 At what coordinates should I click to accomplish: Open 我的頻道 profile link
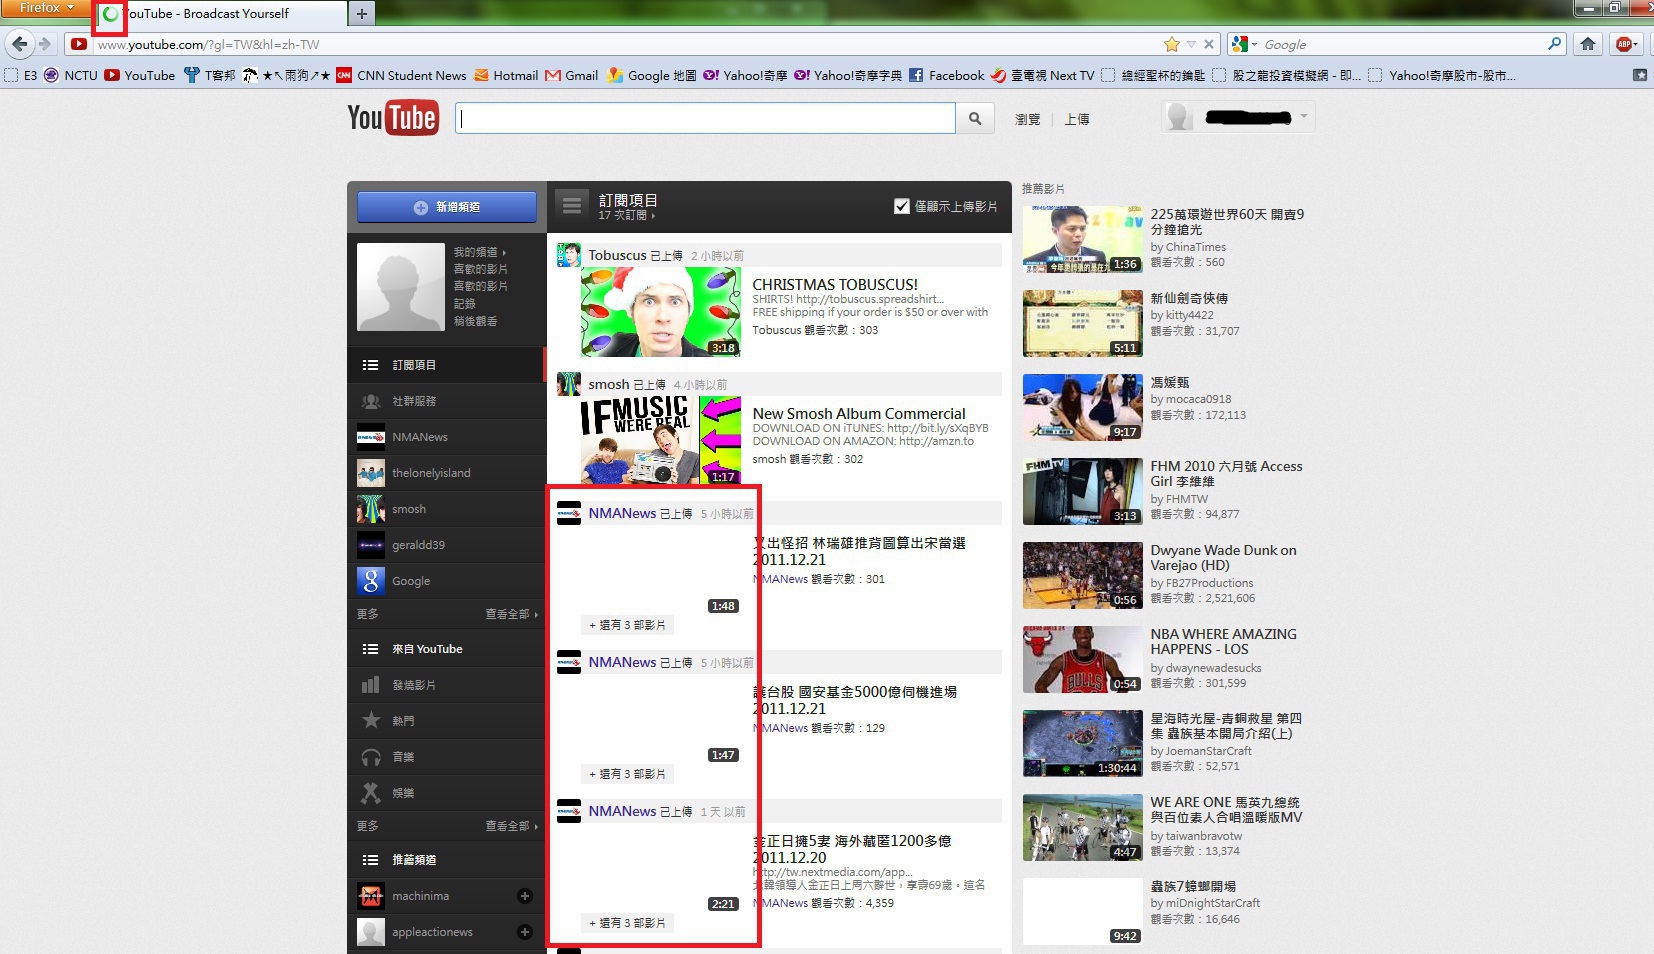pos(479,252)
